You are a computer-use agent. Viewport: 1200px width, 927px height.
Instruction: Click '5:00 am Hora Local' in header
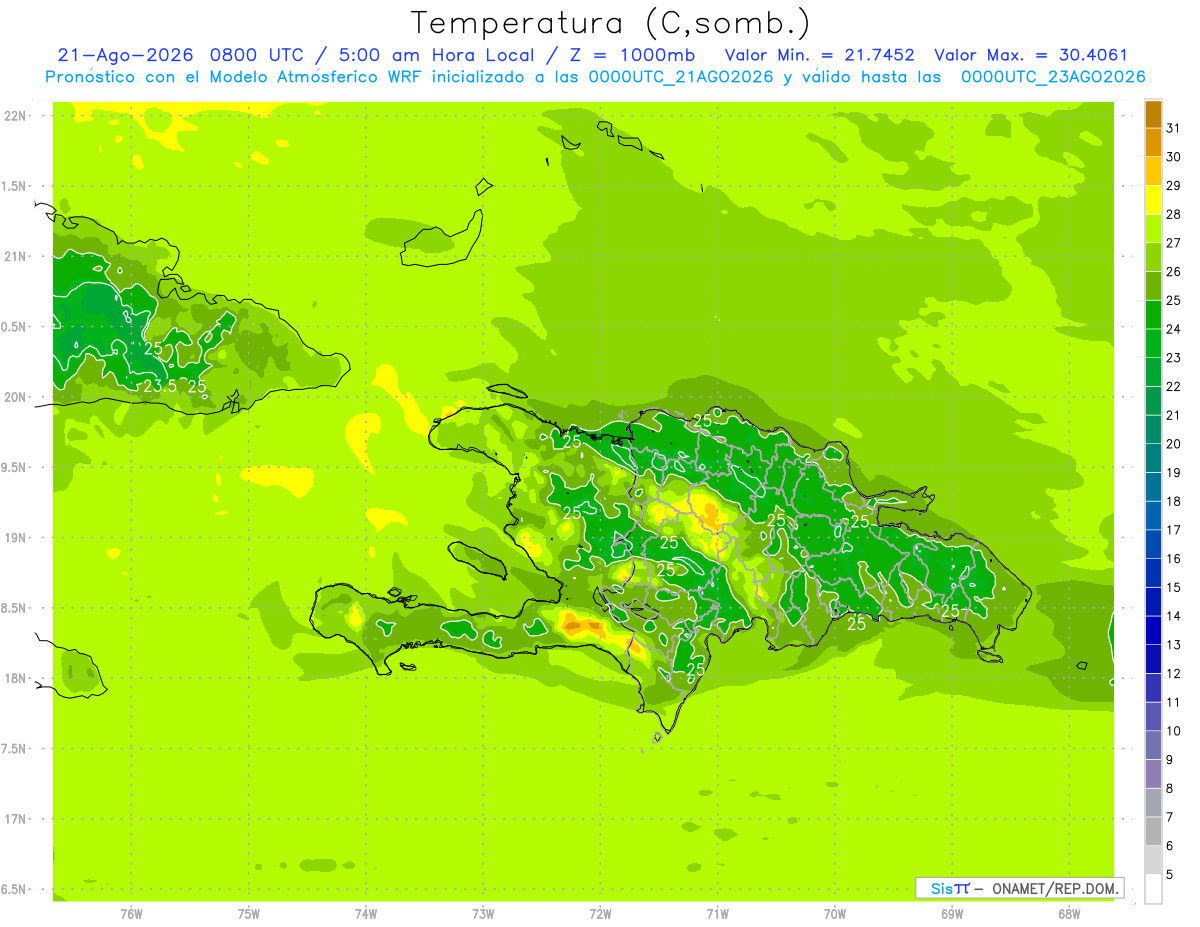435,55
